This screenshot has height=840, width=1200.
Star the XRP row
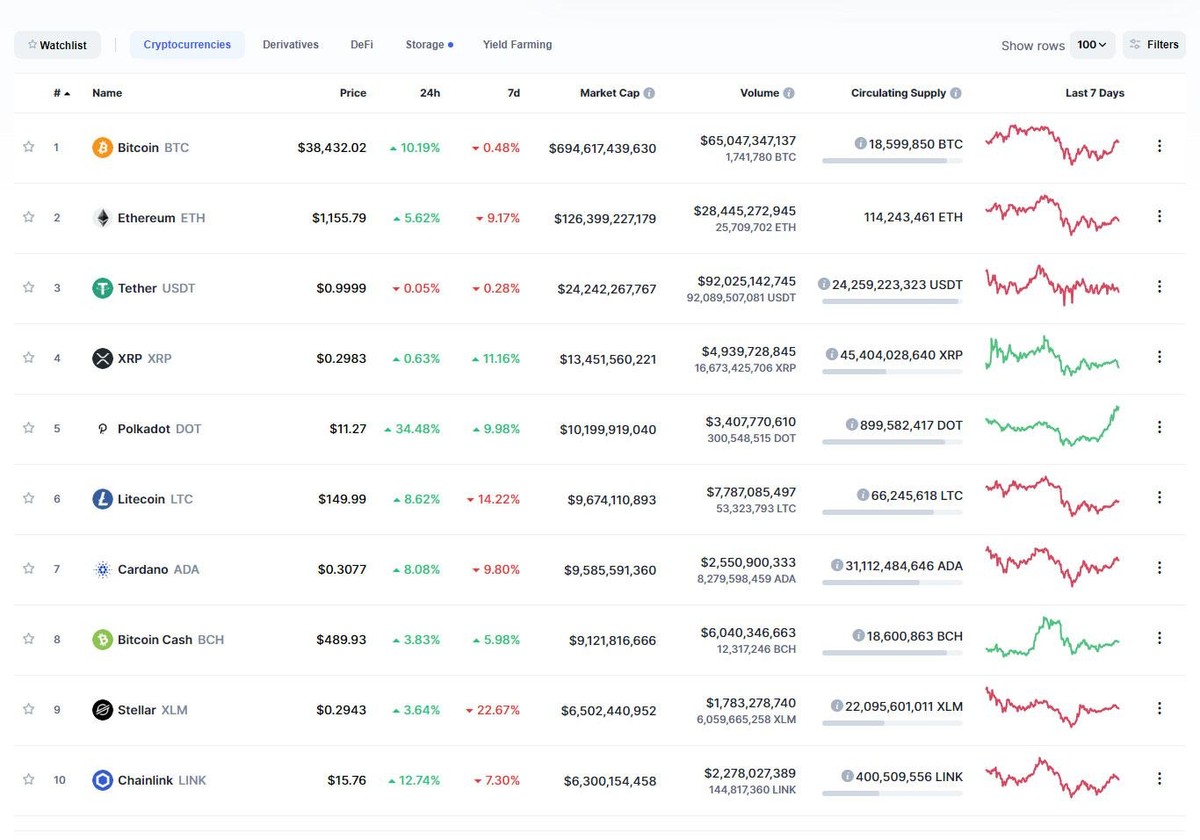point(29,357)
